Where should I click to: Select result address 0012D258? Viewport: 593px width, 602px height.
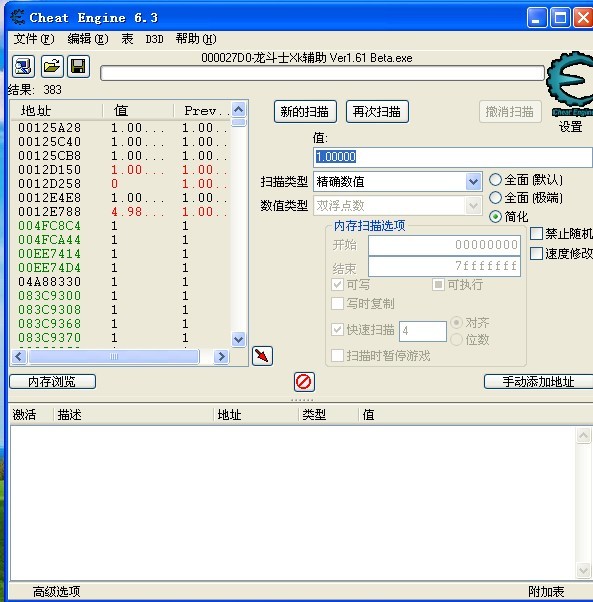point(50,184)
